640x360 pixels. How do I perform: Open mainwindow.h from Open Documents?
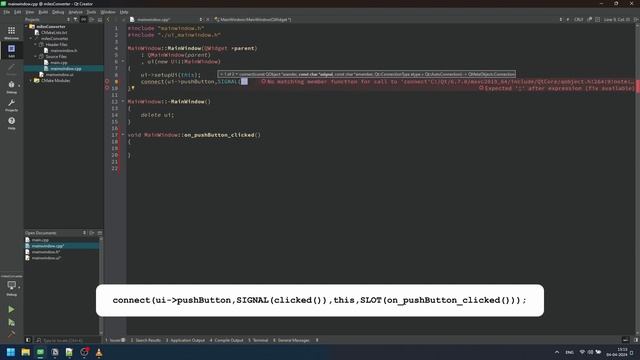click(x=46, y=252)
